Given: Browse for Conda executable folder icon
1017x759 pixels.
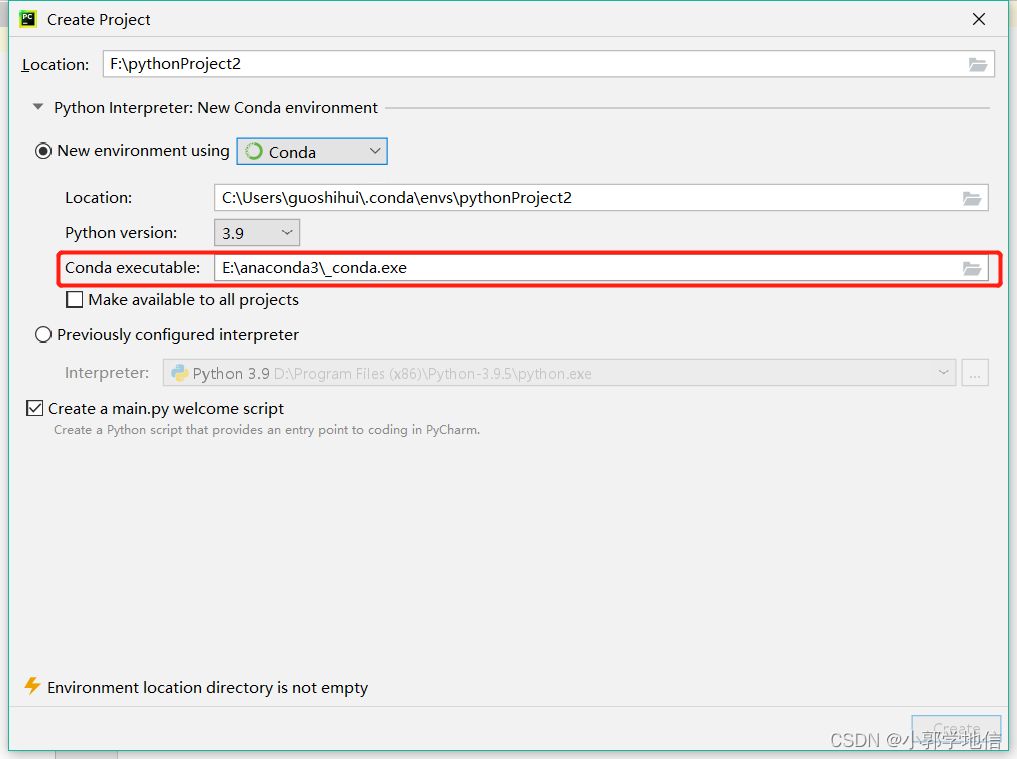Looking at the screenshot, I should coord(972,268).
